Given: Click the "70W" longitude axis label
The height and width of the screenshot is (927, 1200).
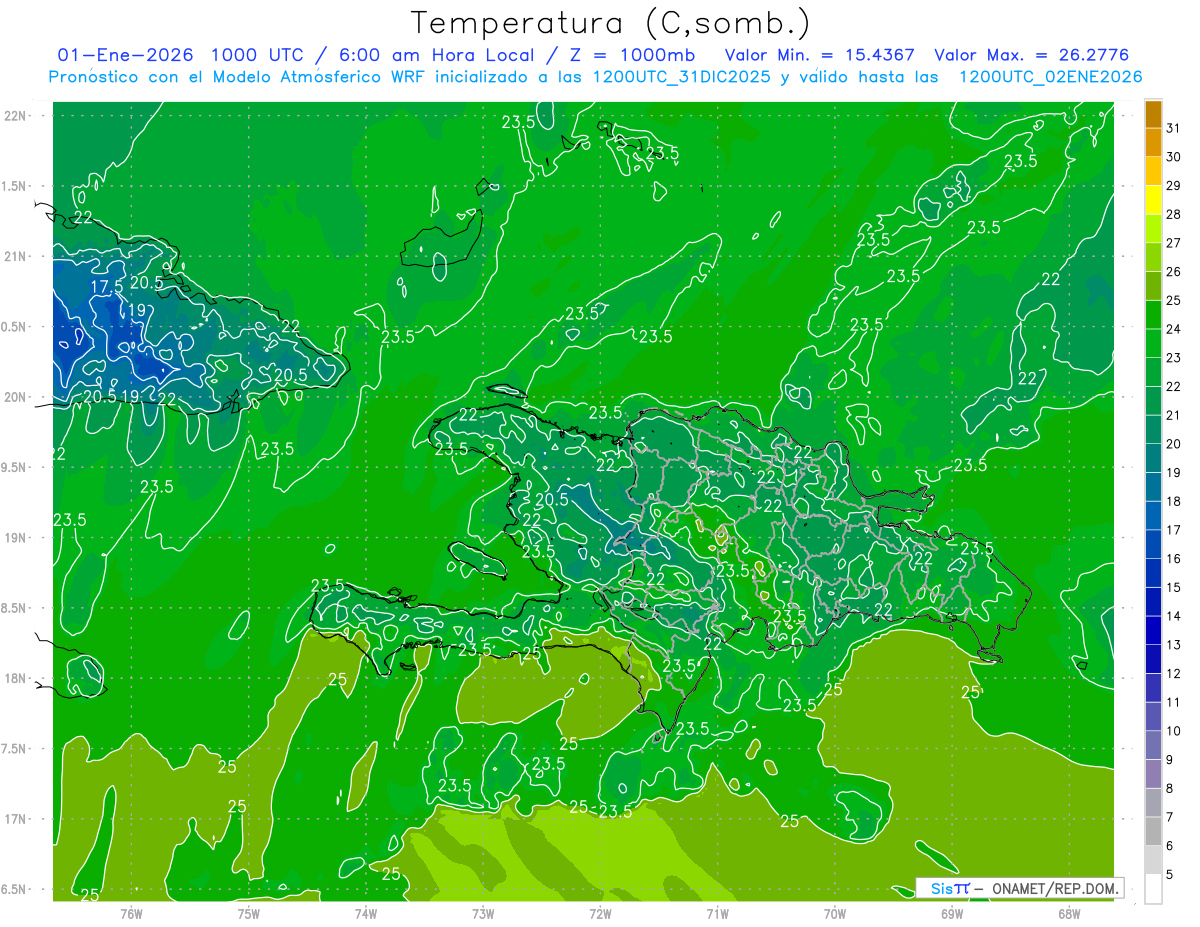Looking at the screenshot, I should (x=835, y=913).
